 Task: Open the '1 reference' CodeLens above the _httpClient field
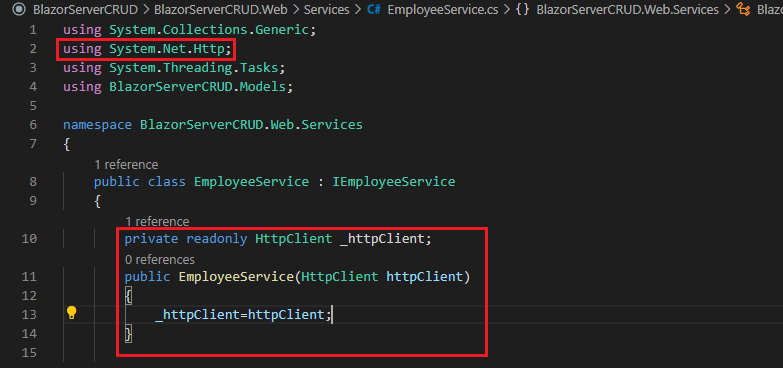point(157,221)
